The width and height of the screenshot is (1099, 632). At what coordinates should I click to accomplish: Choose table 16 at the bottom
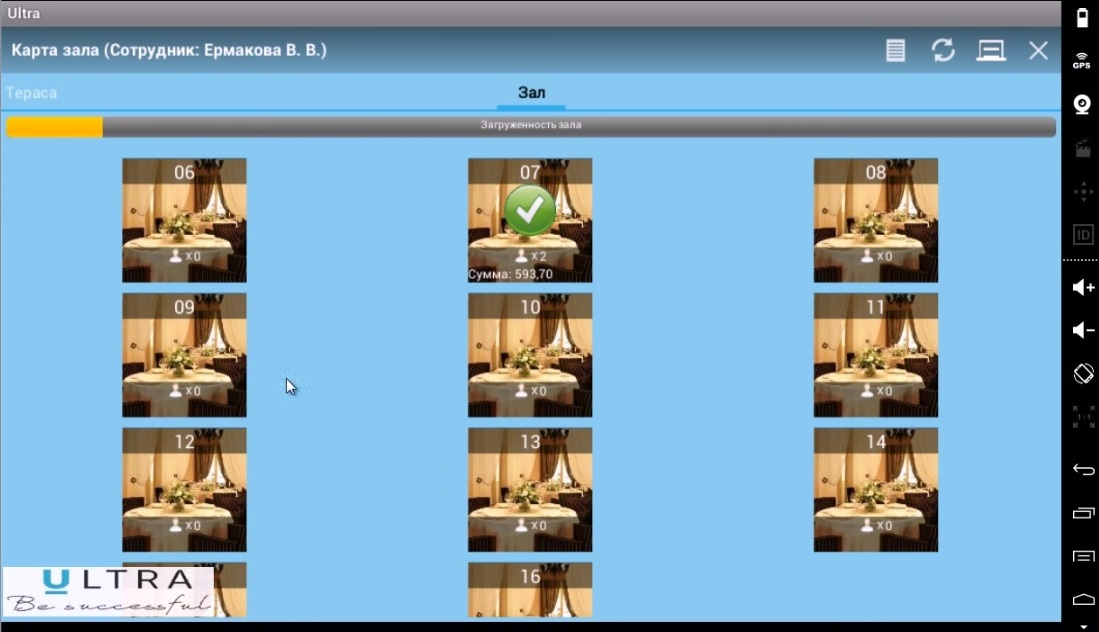point(530,589)
